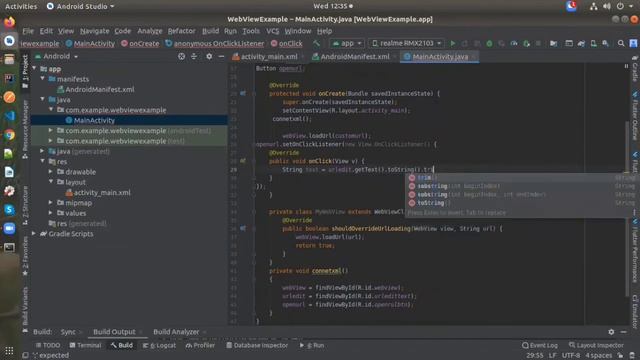
Task: Expand Gradle Scripts node
Action: 34,234
